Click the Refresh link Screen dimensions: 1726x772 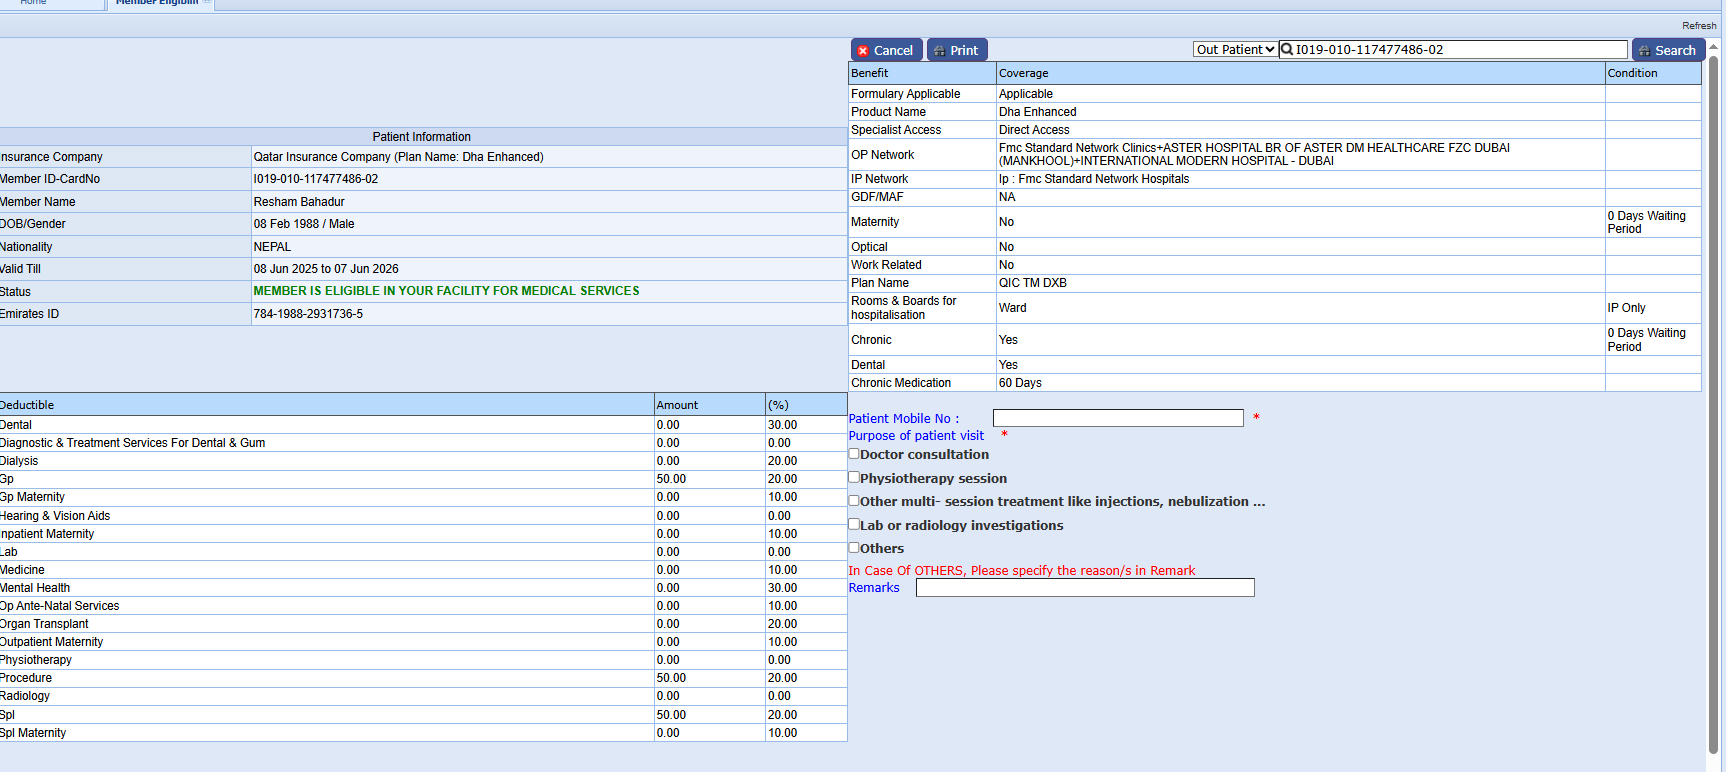point(1698,26)
